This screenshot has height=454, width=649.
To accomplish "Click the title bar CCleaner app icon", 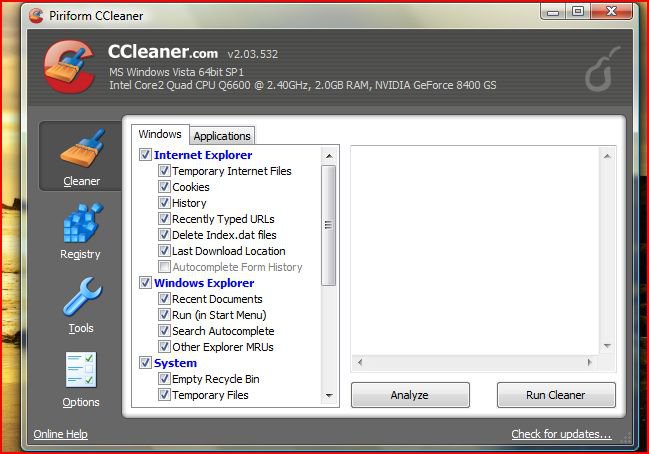I will point(36,16).
